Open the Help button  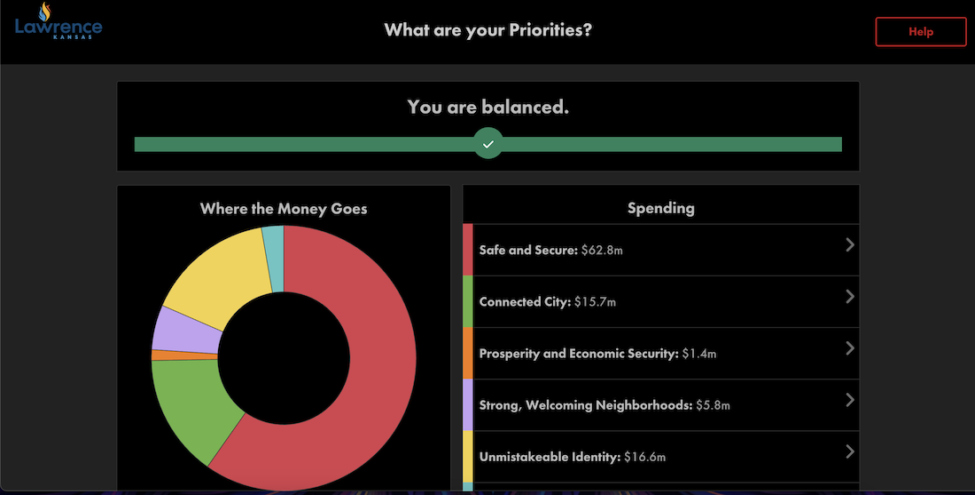pyautogui.click(x=920, y=32)
